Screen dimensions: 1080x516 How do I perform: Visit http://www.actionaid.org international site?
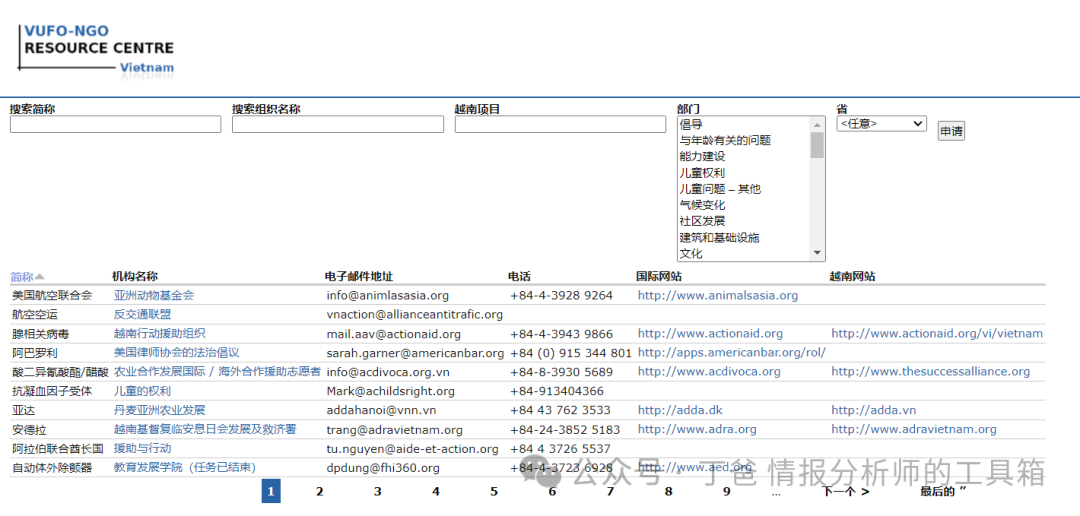pyautogui.click(x=710, y=333)
